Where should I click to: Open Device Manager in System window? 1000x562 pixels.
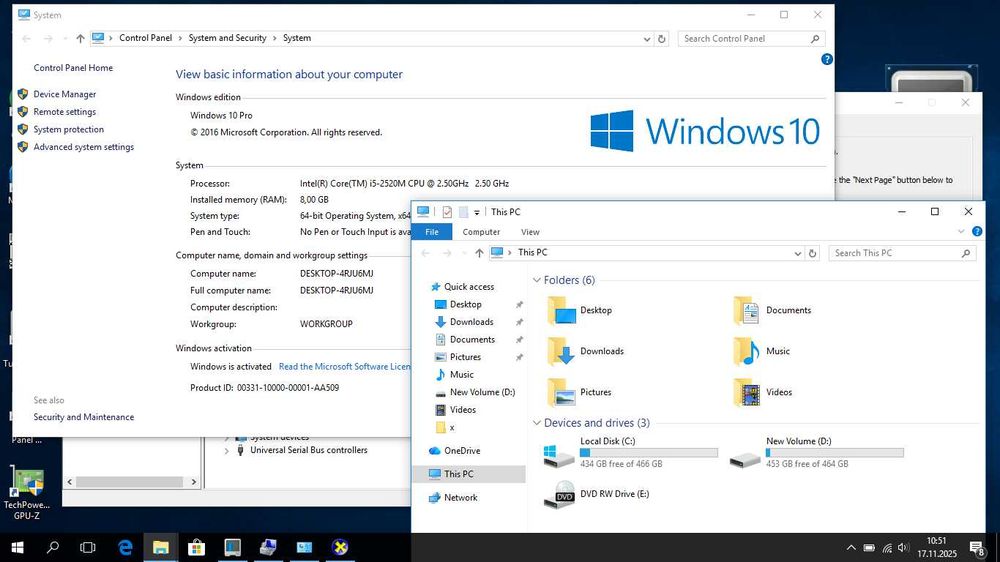coord(64,94)
